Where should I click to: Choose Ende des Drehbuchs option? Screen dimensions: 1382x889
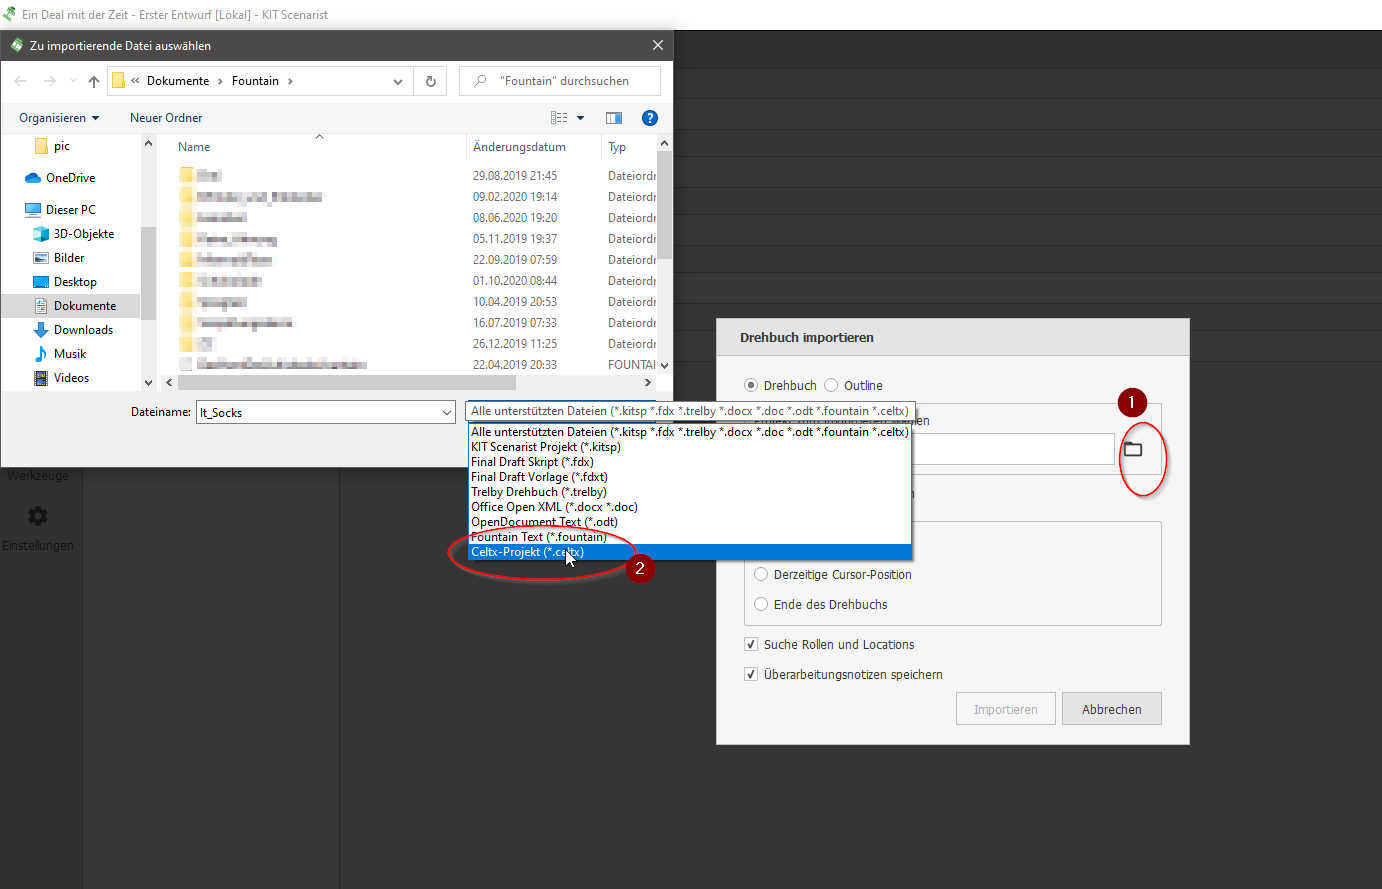pos(761,605)
